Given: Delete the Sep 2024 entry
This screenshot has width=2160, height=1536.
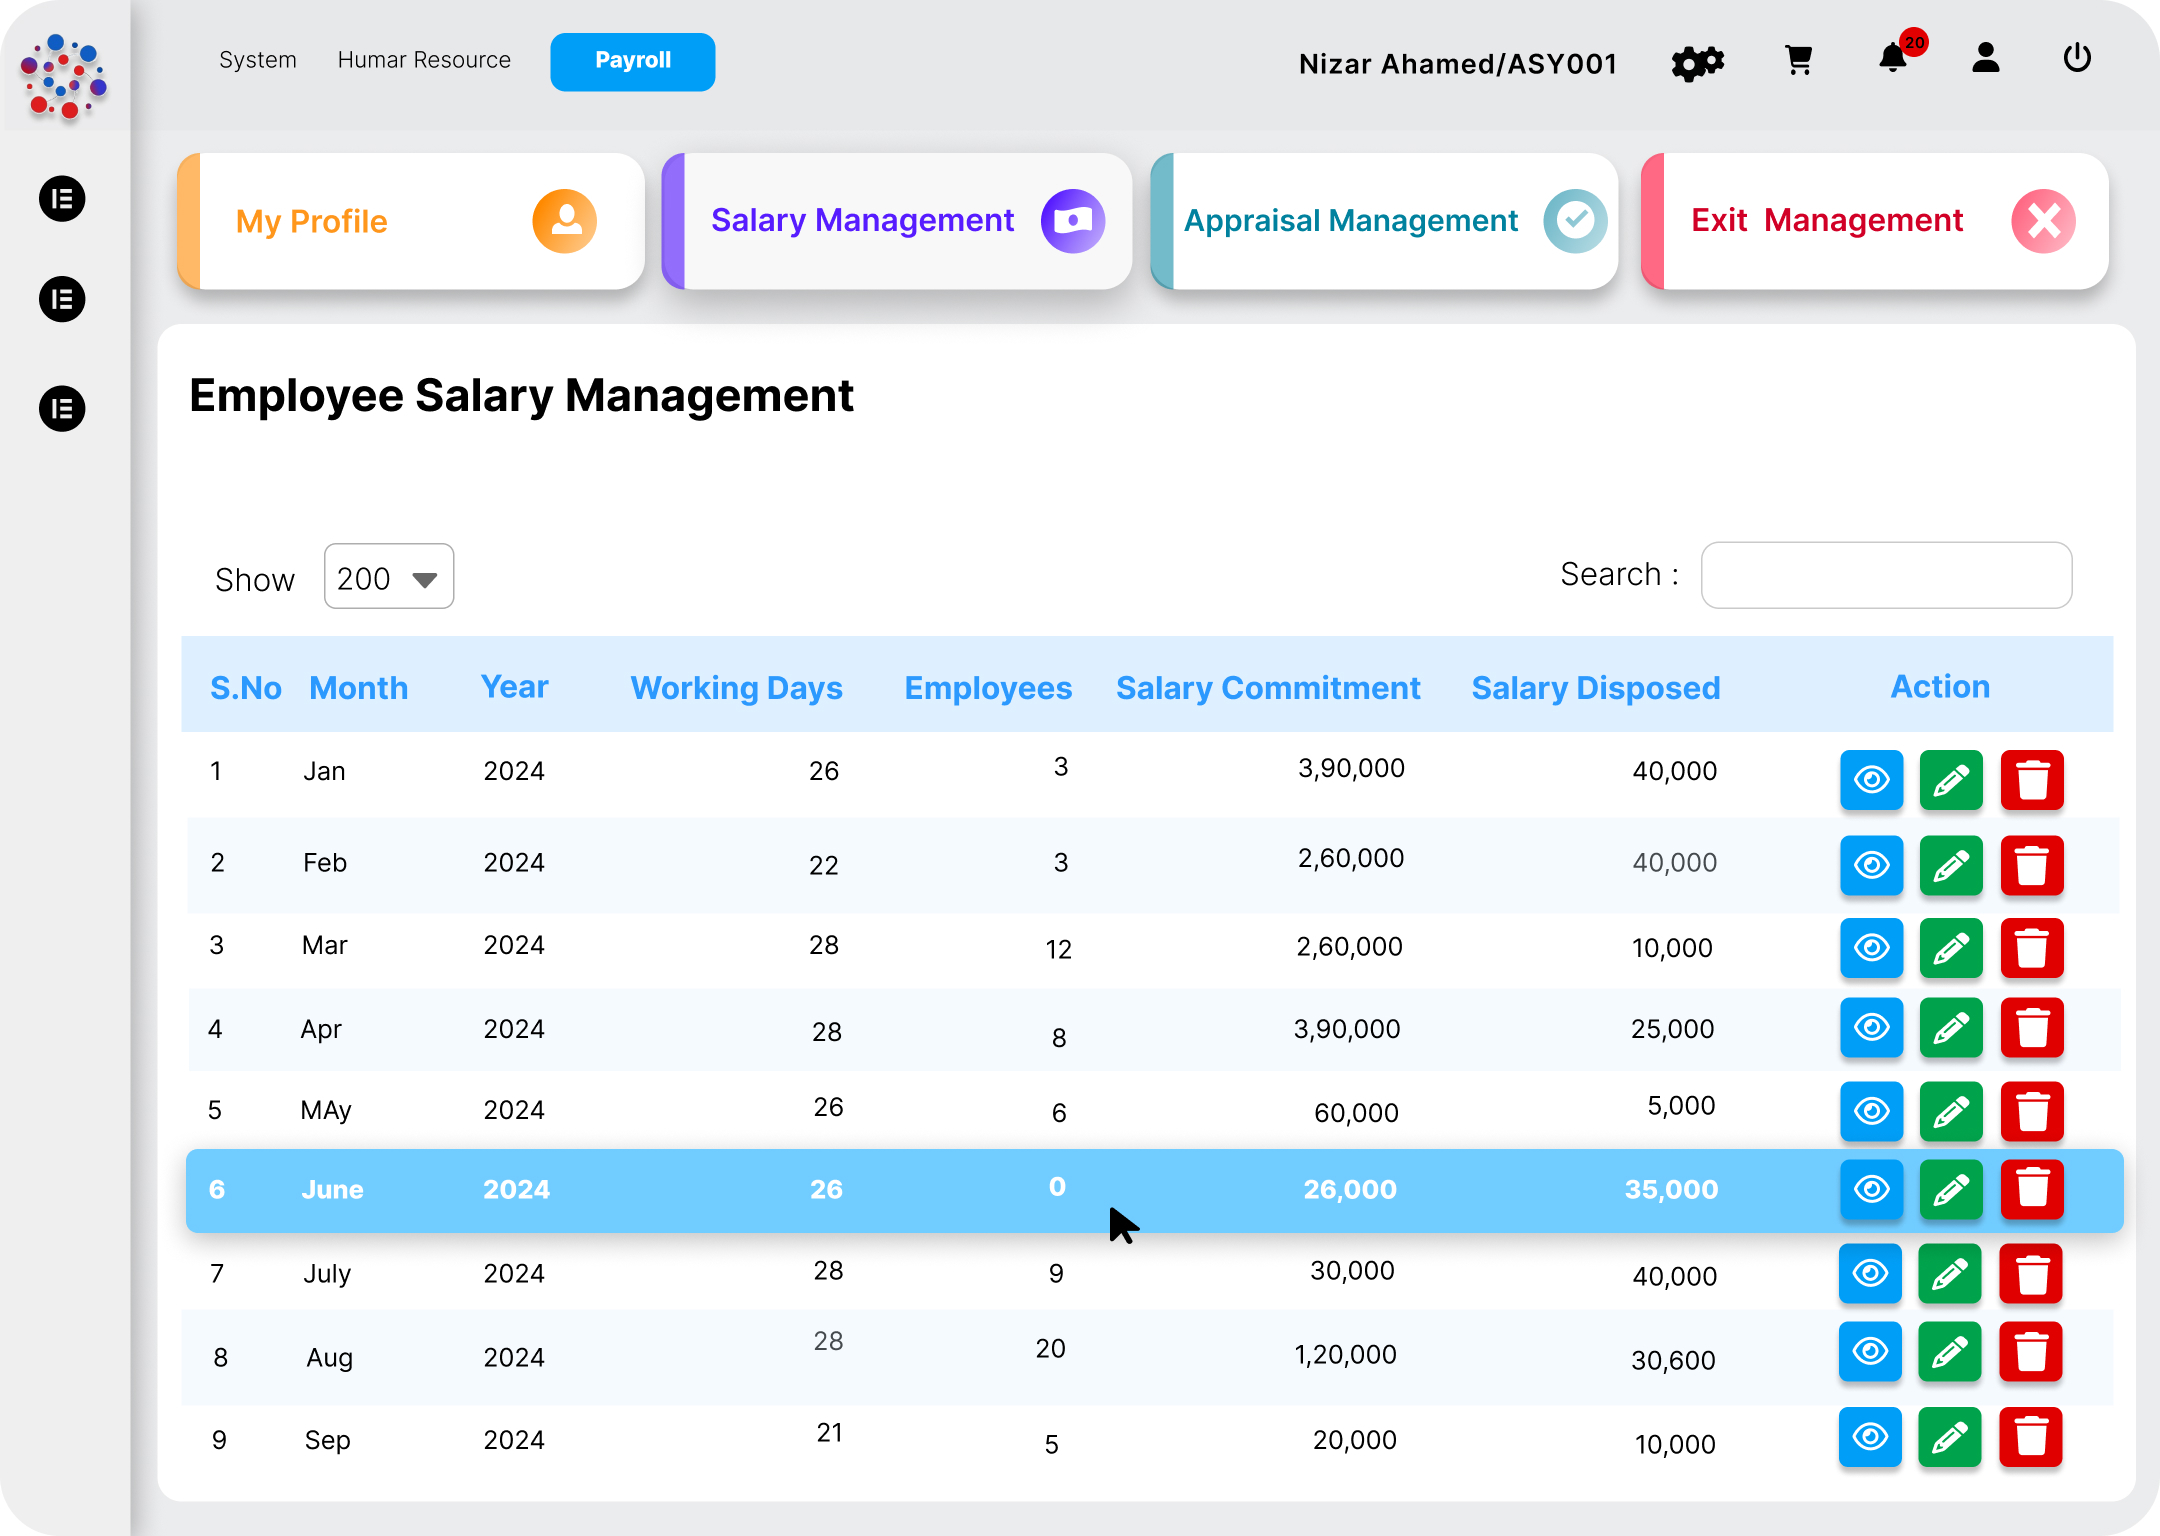Looking at the screenshot, I should coord(2031,1437).
